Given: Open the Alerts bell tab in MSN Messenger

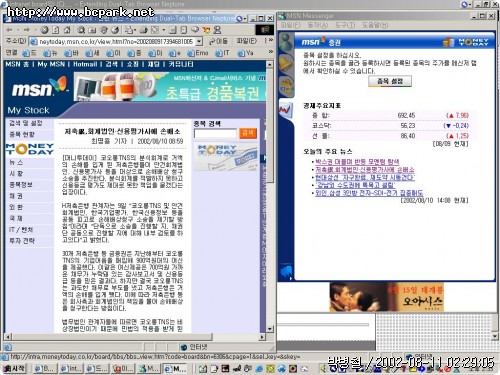Looking at the screenshot, I should tap(286, 63).
